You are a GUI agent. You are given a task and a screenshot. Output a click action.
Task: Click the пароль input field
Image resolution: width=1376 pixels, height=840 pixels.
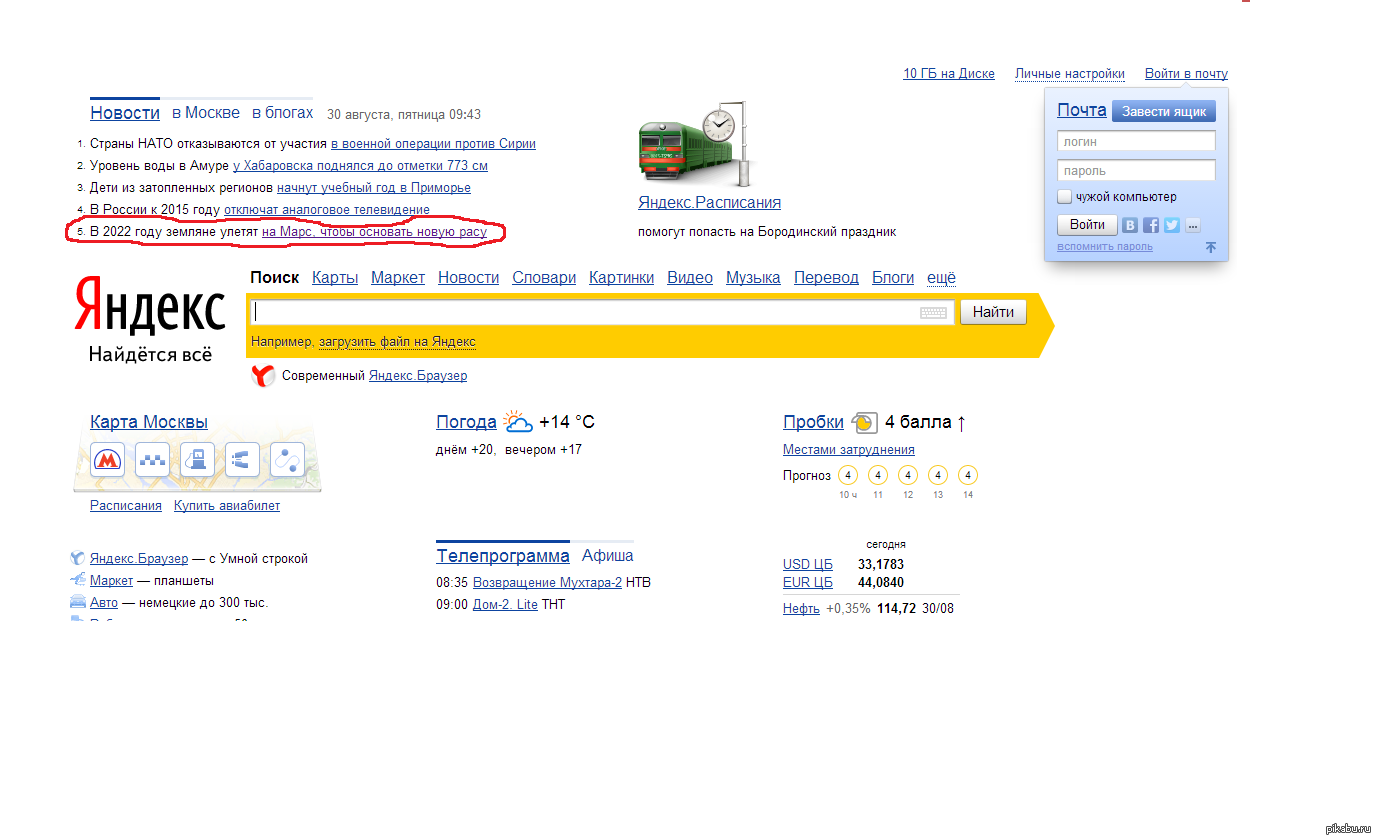tap(1136, 171)
